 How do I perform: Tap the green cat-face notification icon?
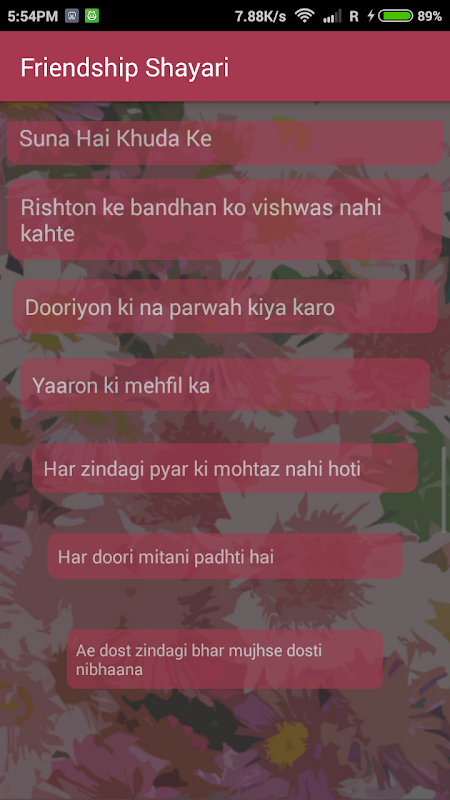coord(92,16)
